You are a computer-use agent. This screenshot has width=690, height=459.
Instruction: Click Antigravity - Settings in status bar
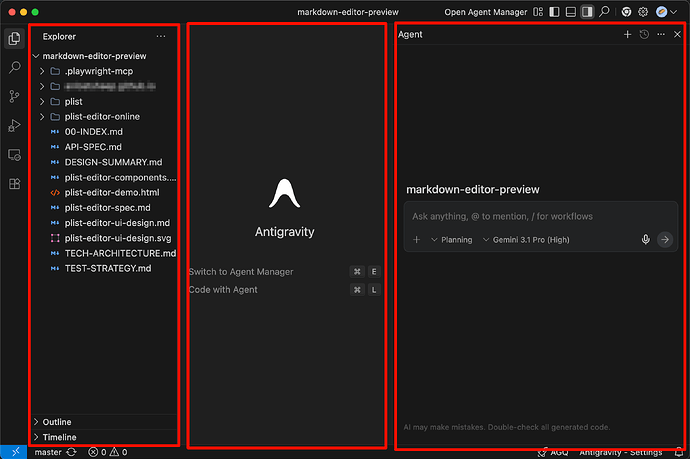coord(620,452)
